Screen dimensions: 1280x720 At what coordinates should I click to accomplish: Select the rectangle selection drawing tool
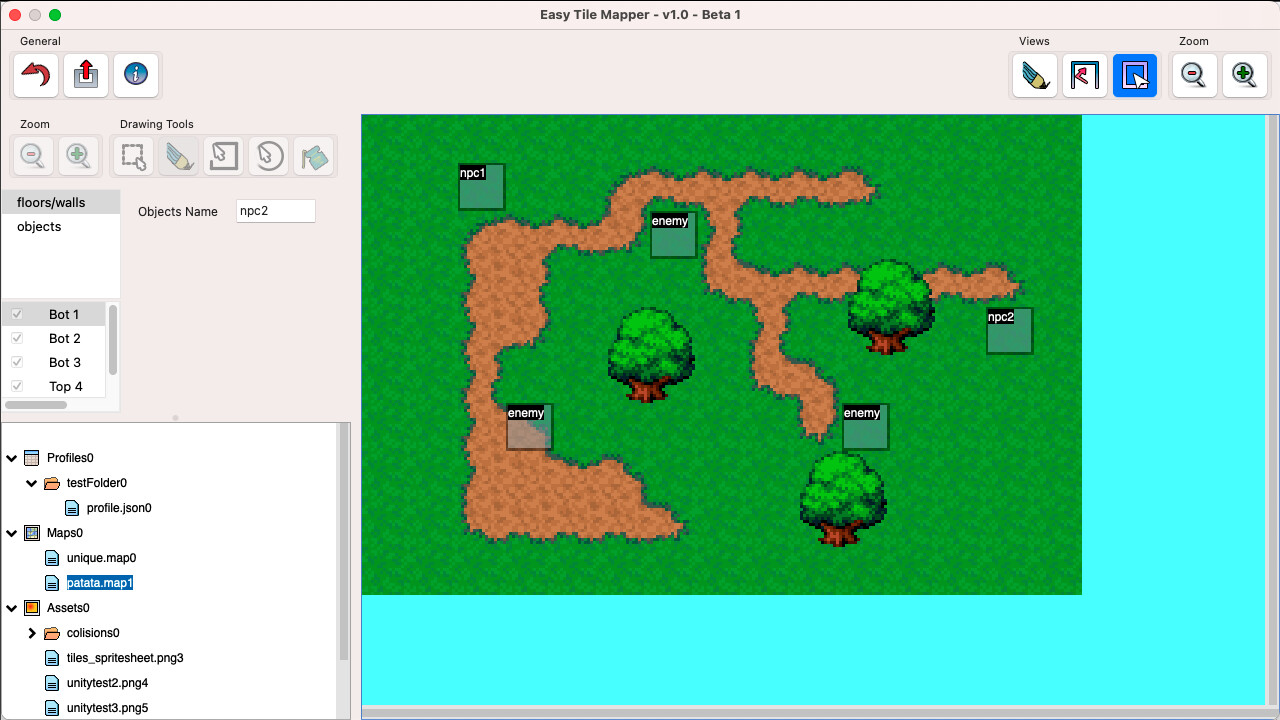pyautogui.click(x=132, y=156)
